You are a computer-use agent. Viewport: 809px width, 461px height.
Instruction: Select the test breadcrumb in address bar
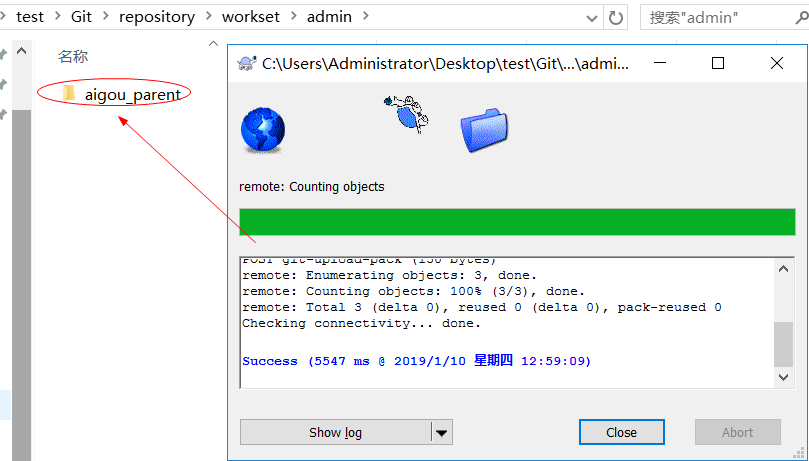point(30,17)
